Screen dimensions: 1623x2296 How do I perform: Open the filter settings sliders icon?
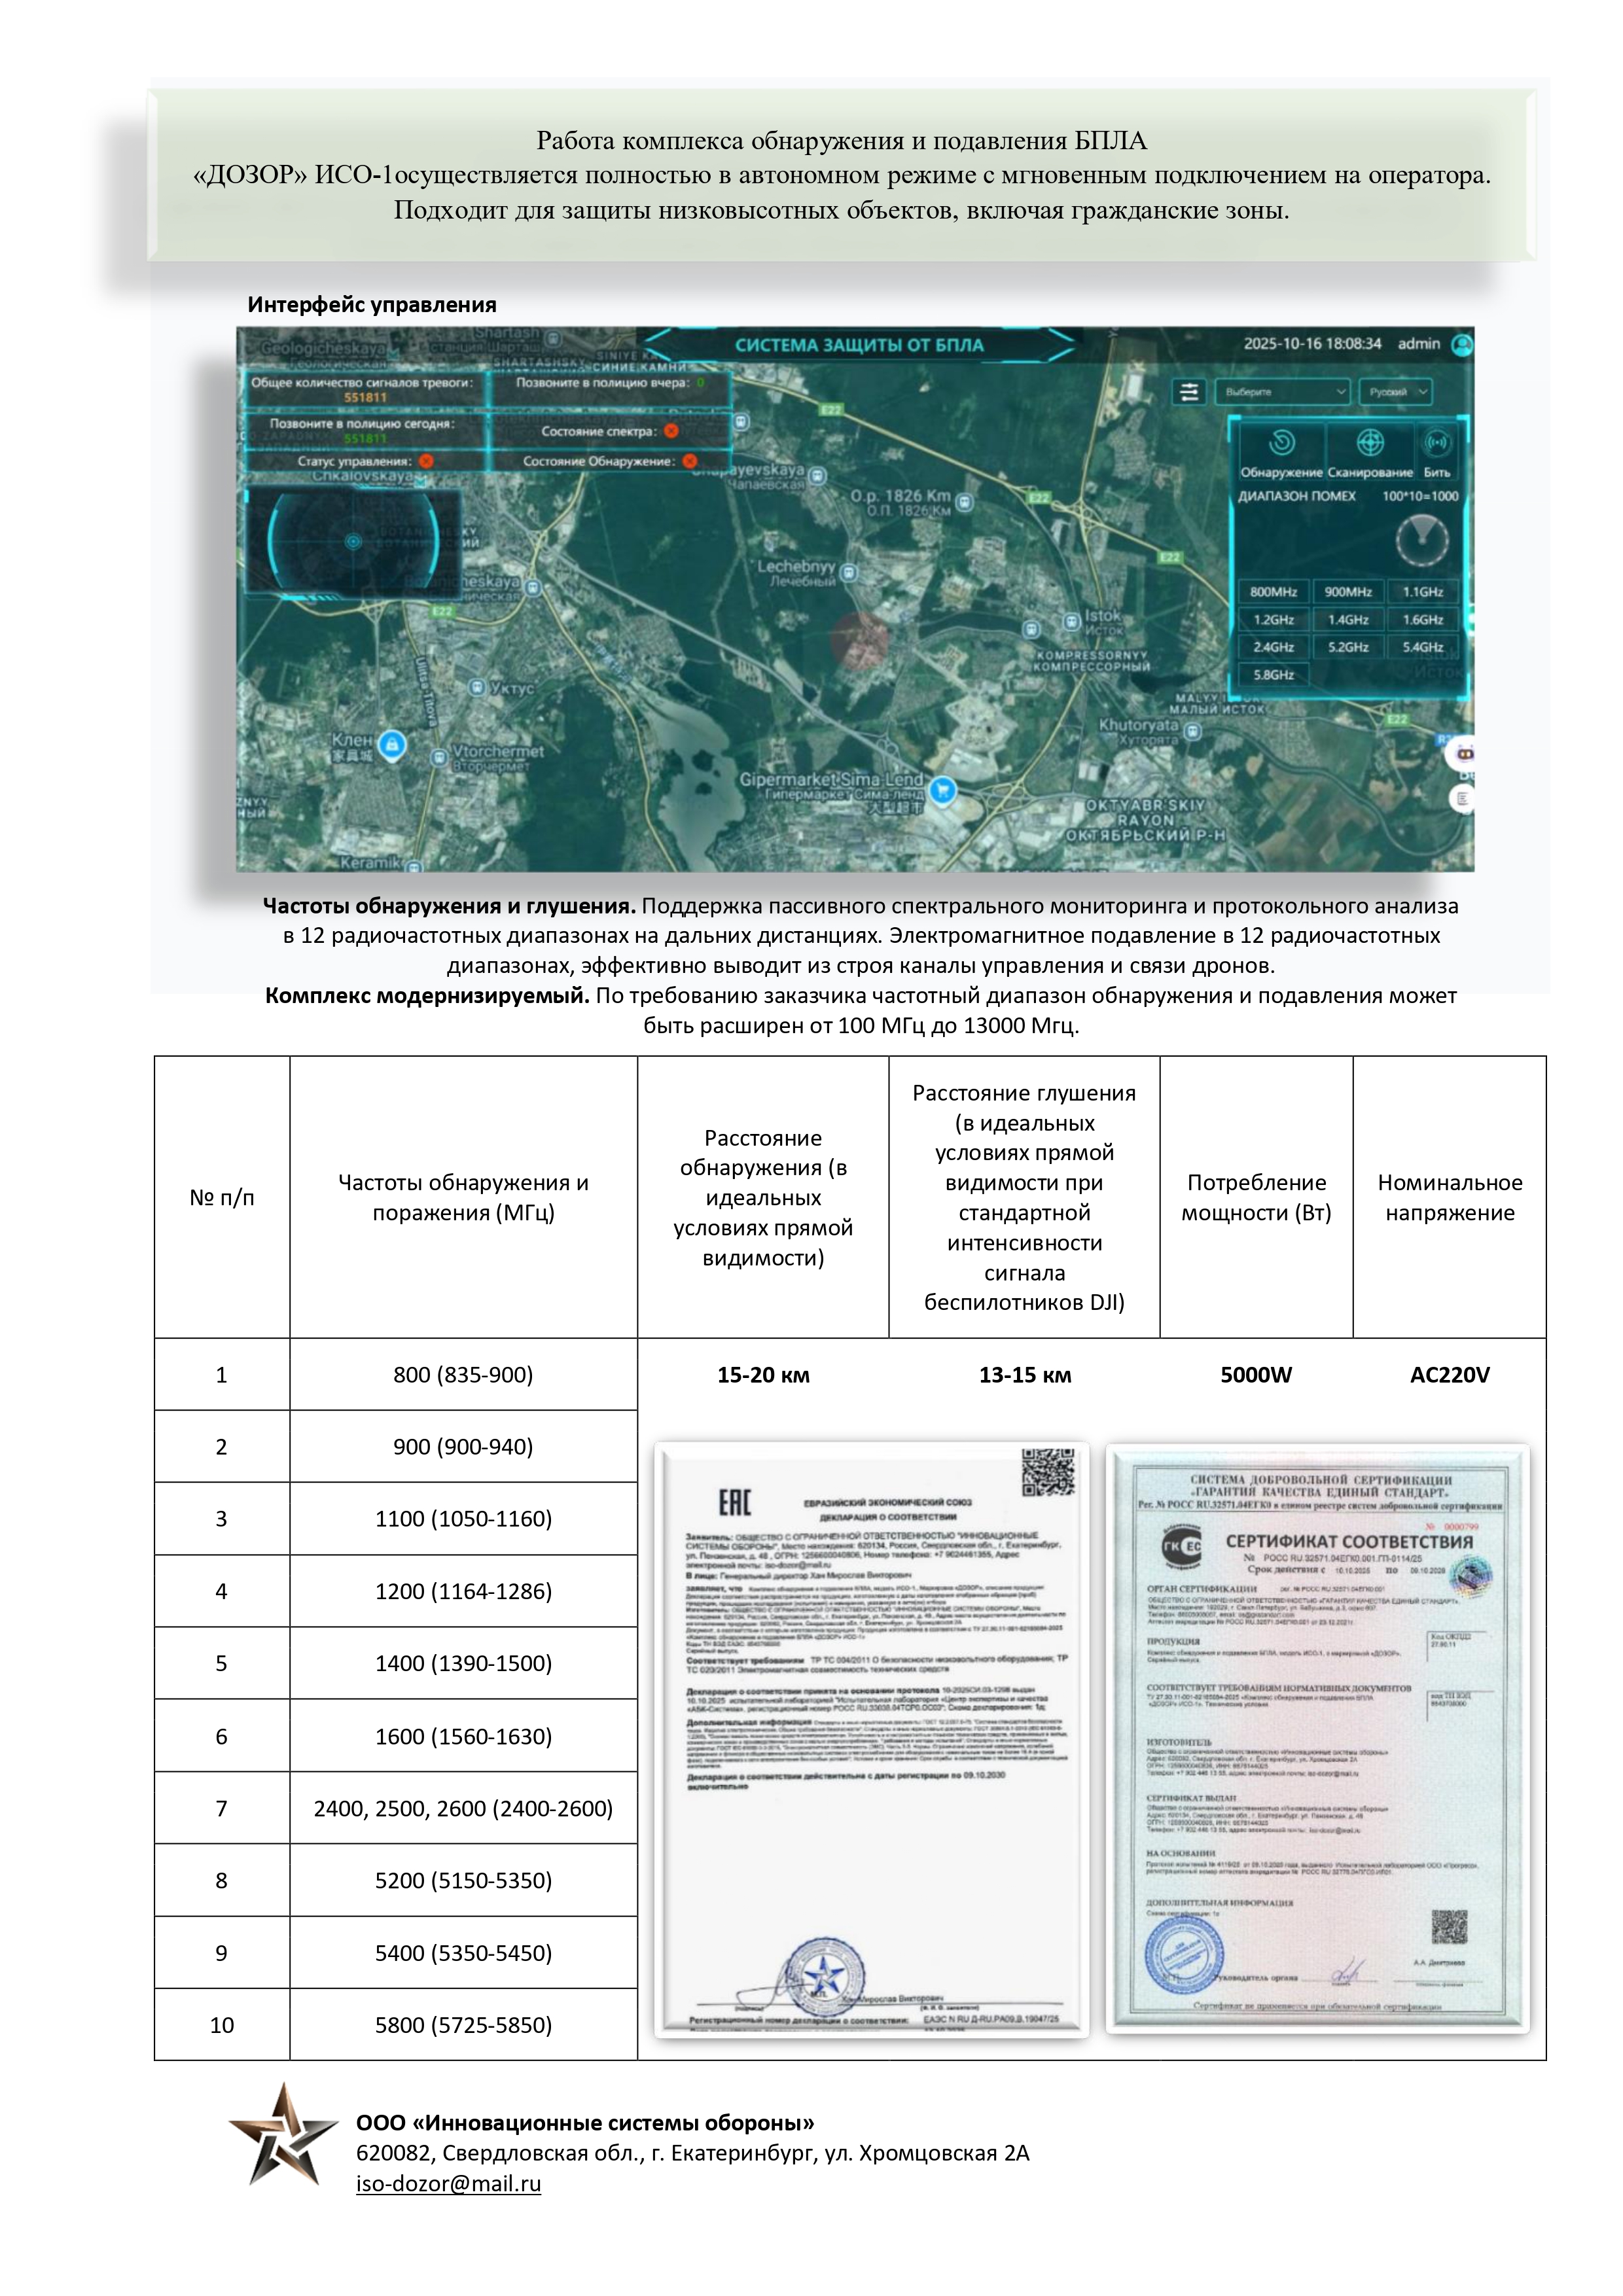1189,392
